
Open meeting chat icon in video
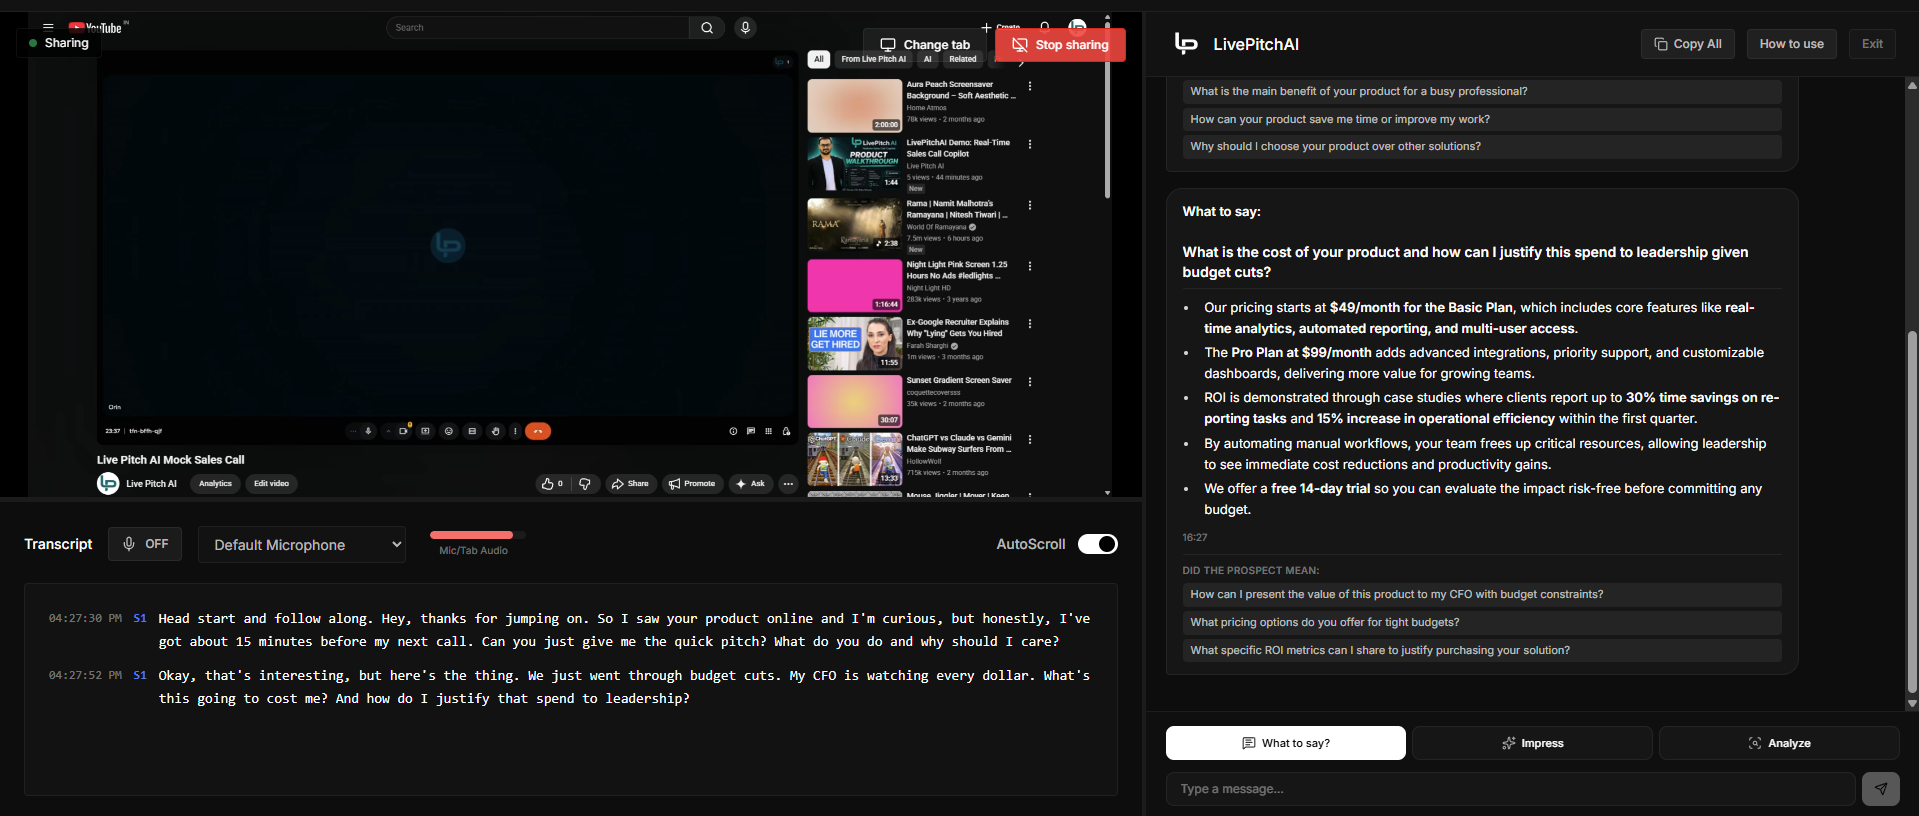pos(751,431)
